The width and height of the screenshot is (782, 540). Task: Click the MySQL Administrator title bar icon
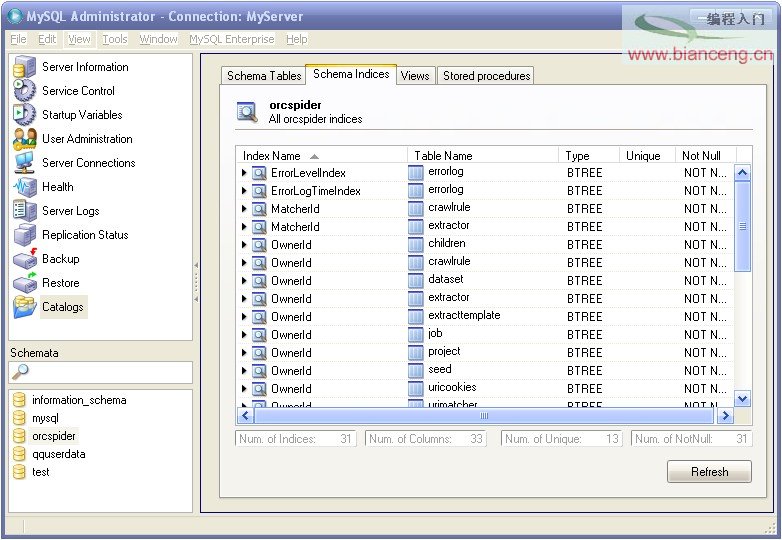pyautogui.click(x=15, y=16)
